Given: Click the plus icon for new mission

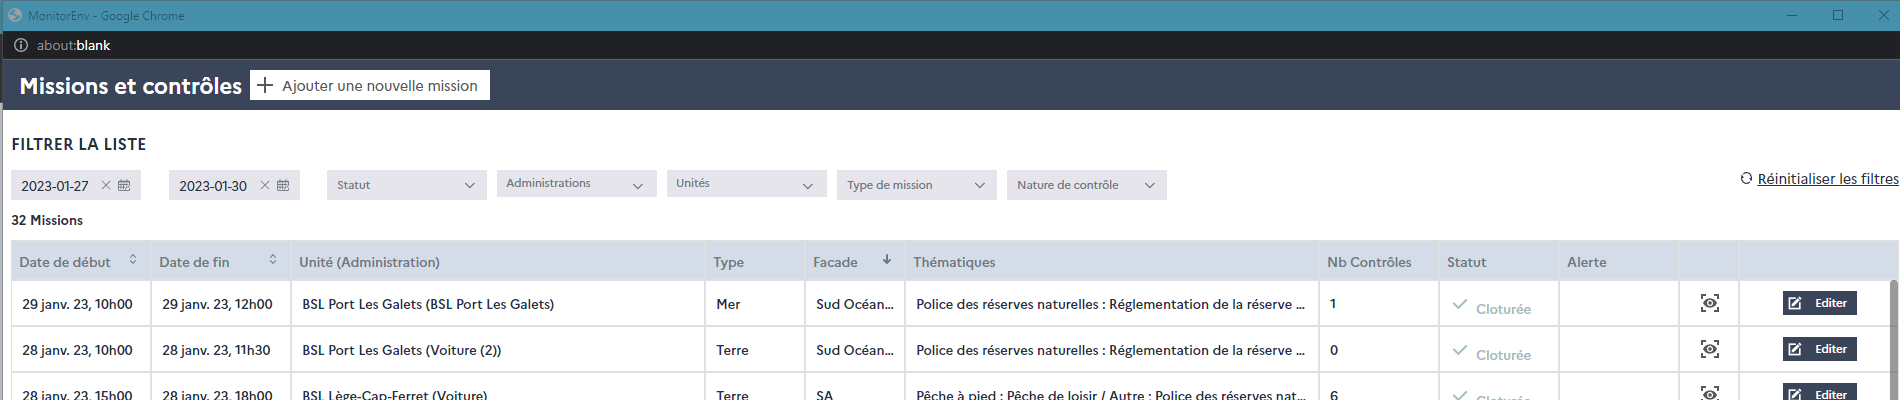Looking at the screenshot, I should 265,86.
